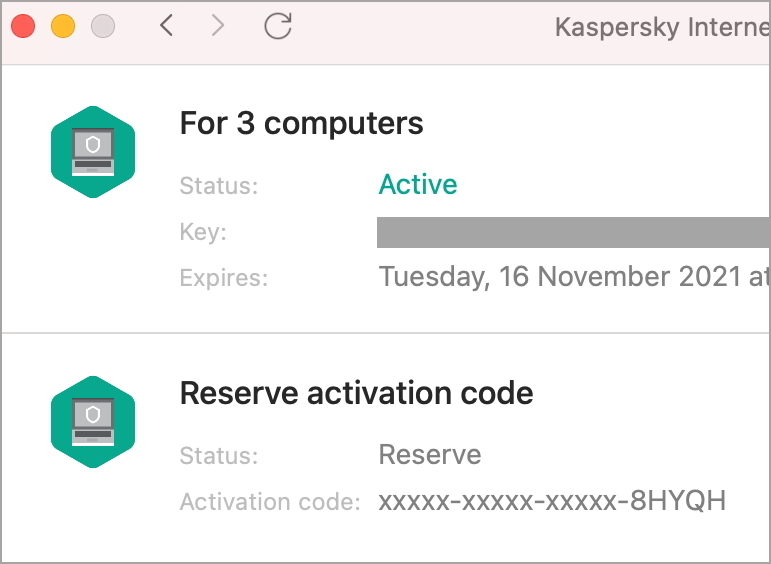Viewport: 771px width, 564px height.
Task: Click the Status: label under For 3 computers
Action: point(219,186)
